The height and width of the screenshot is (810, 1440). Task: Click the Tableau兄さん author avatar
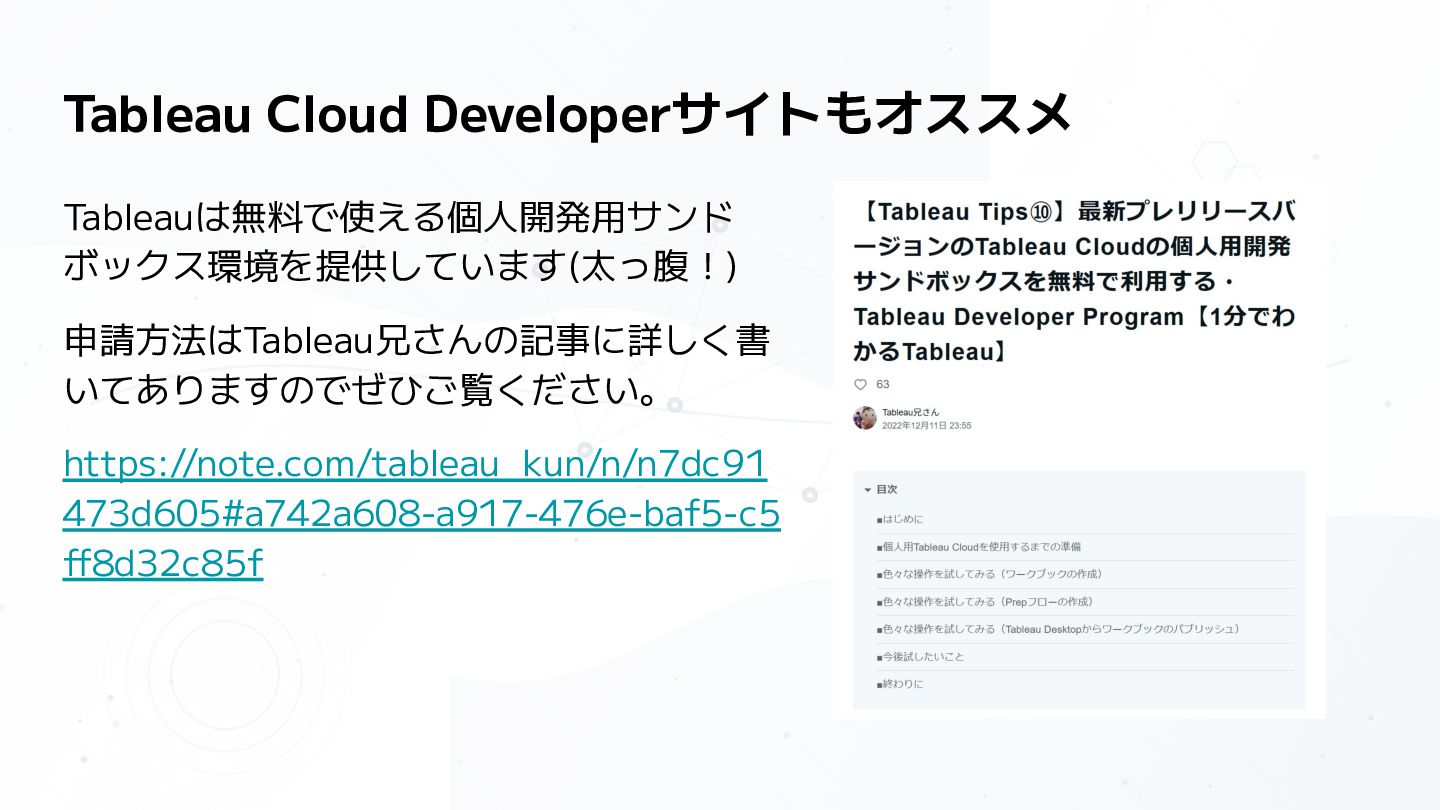click(865, 418)
